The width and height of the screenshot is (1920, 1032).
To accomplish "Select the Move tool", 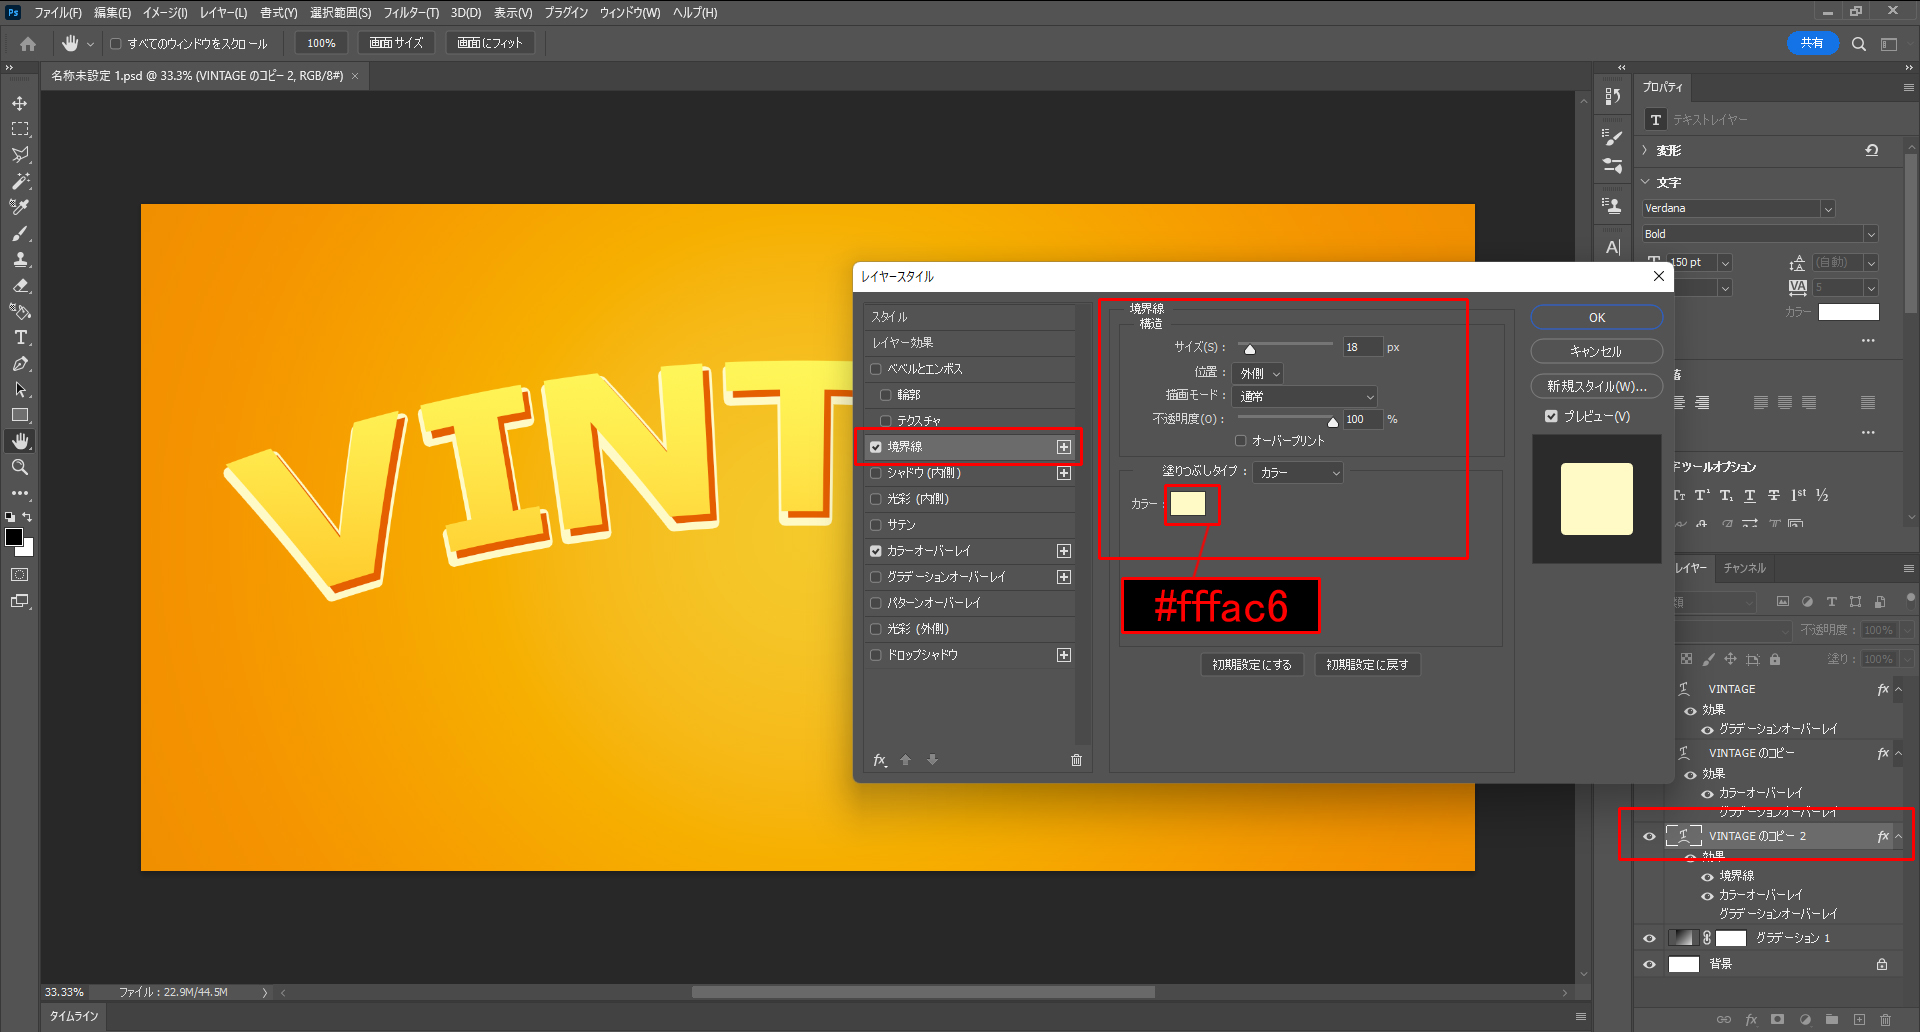I will click(x=20, y=103).
